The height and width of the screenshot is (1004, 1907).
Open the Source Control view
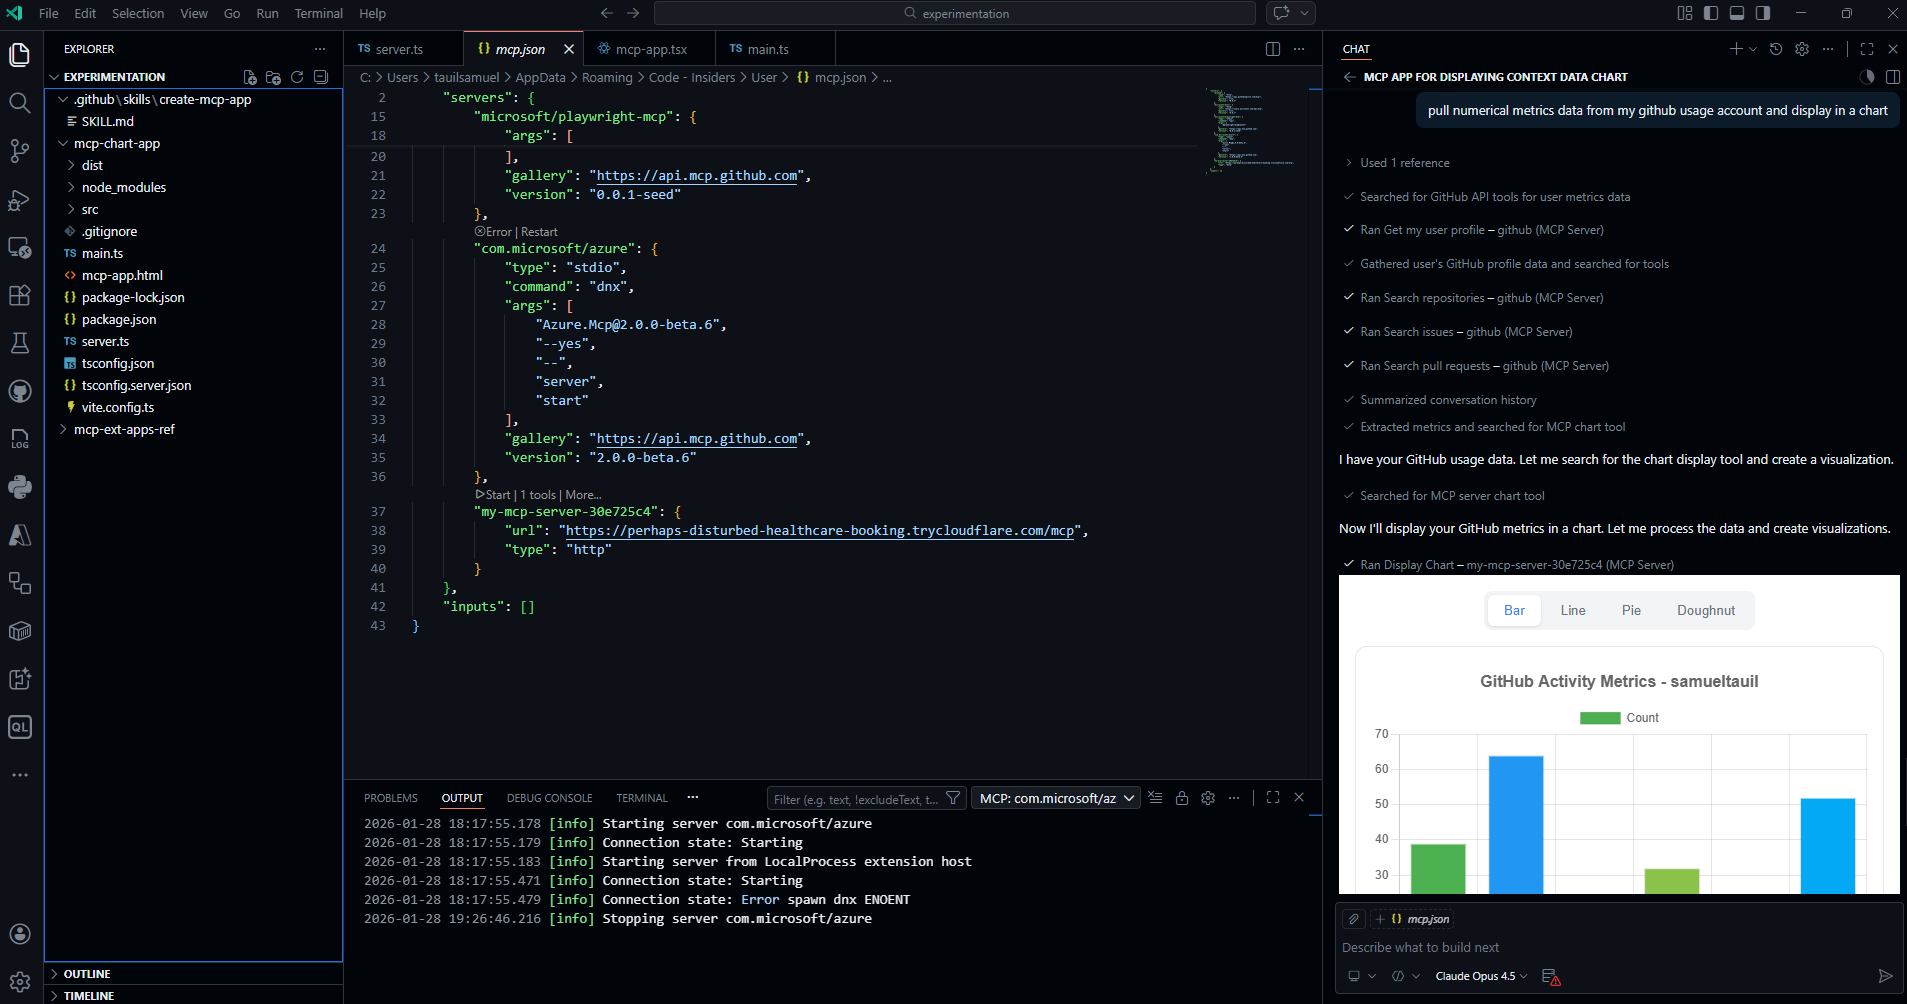[x=20, y=150]
